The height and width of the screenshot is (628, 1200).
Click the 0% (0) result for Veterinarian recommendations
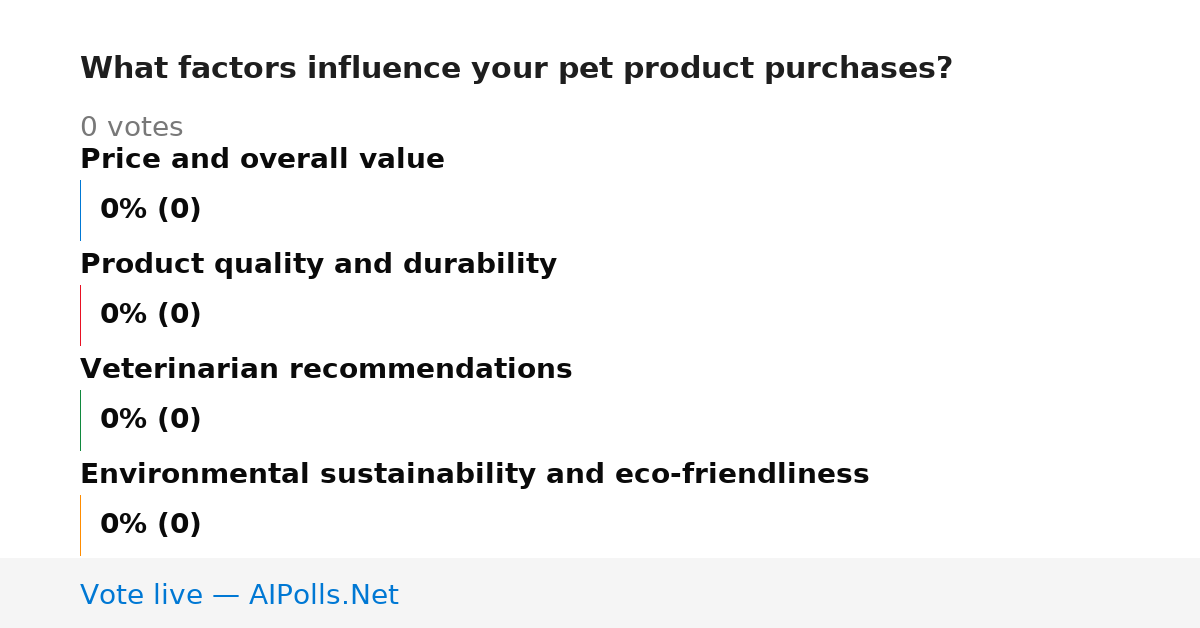(x=150, y=419)
